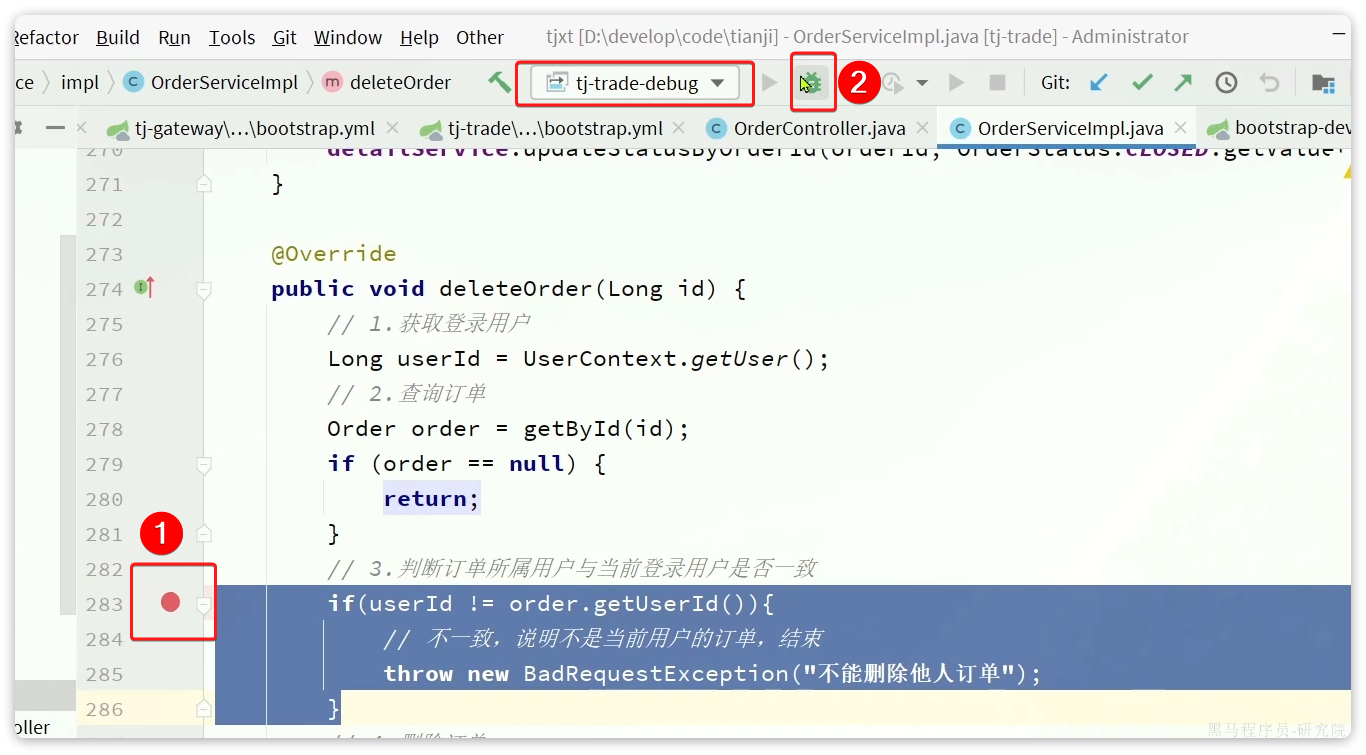Open the Git menu in the menu bar
The width and height of the screenshot is (1366, 755).
[x=285, y=38]
